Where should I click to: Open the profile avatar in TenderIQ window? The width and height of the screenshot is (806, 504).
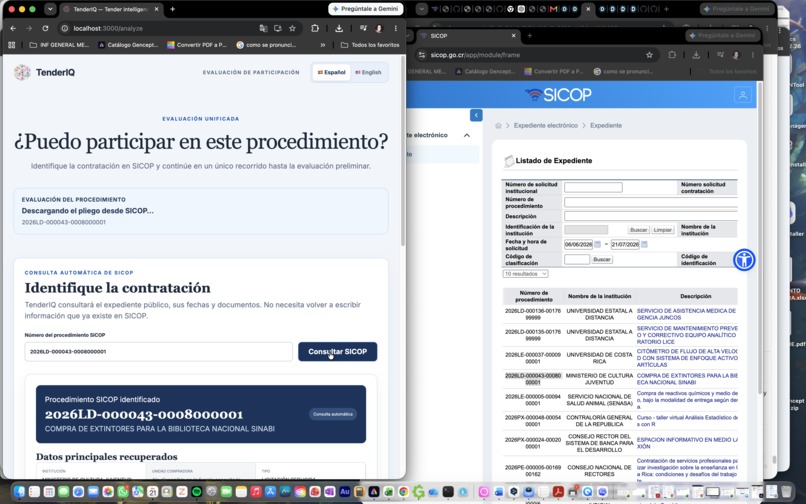[x=379, y=28]
